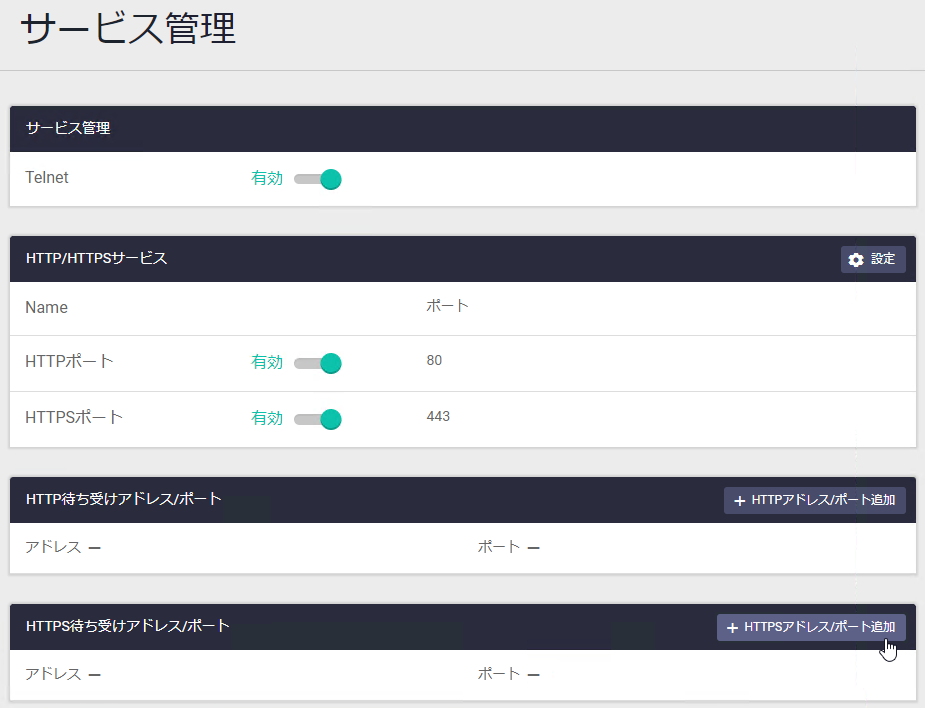Toggle the HTTPSポート enable switch
Viewport: 925px width, 708px height.
click(317, 419)
